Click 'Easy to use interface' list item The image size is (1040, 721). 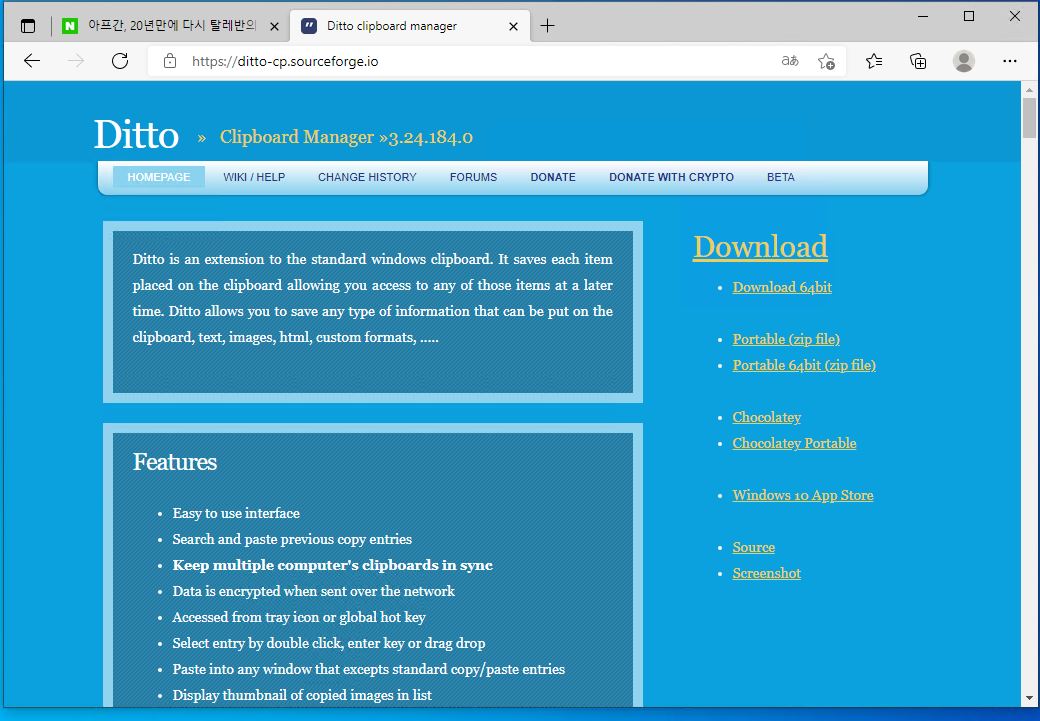tap(235, 513)
